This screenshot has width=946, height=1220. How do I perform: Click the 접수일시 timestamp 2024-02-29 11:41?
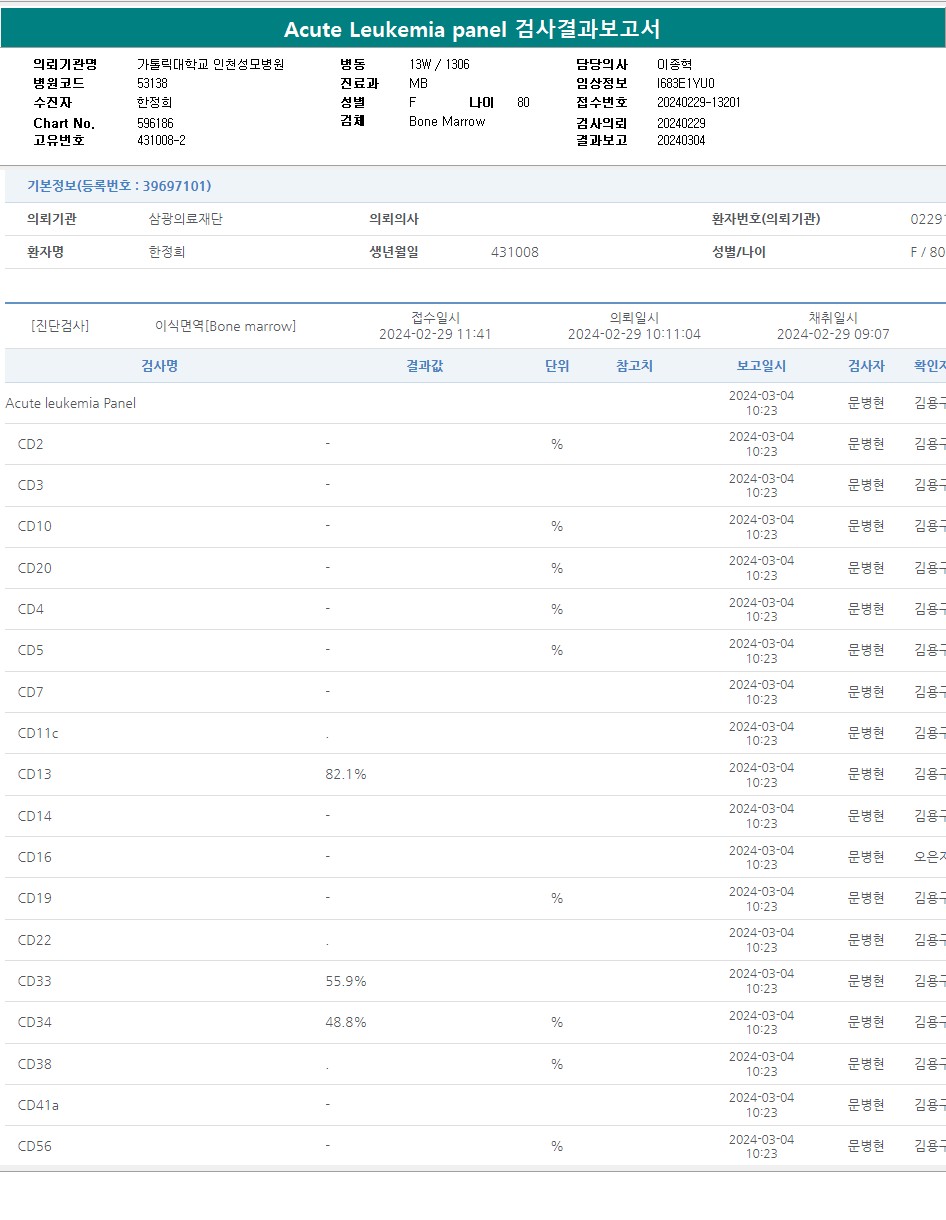(435, 334)
